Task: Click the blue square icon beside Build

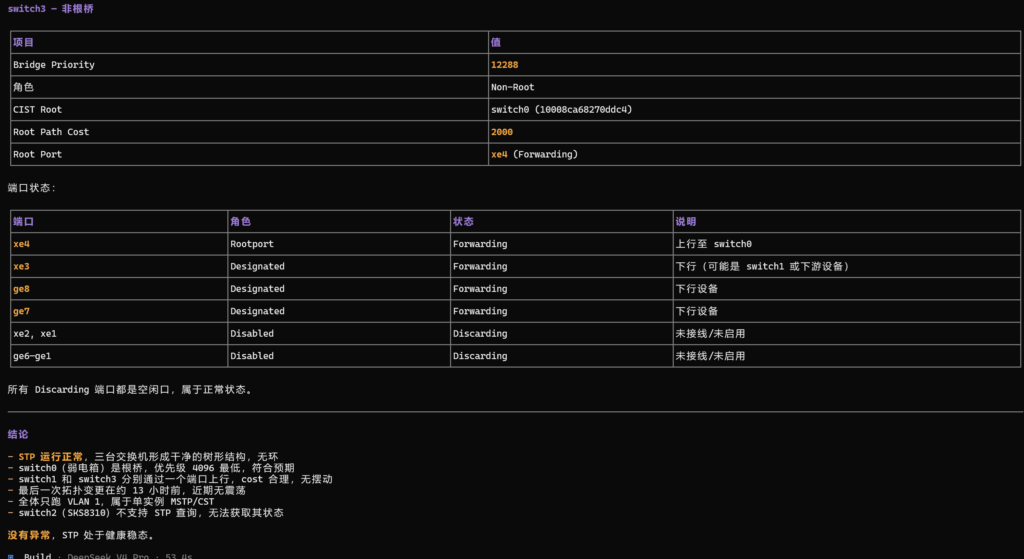Action: [10, 556]
